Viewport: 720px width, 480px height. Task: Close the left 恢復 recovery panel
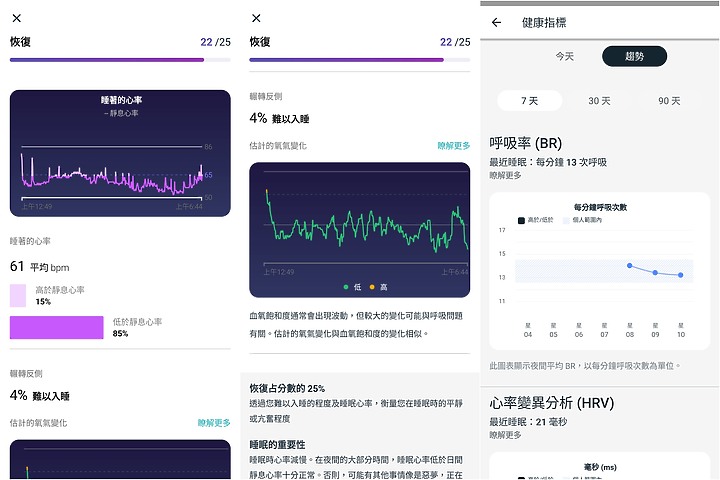(17, 18)
